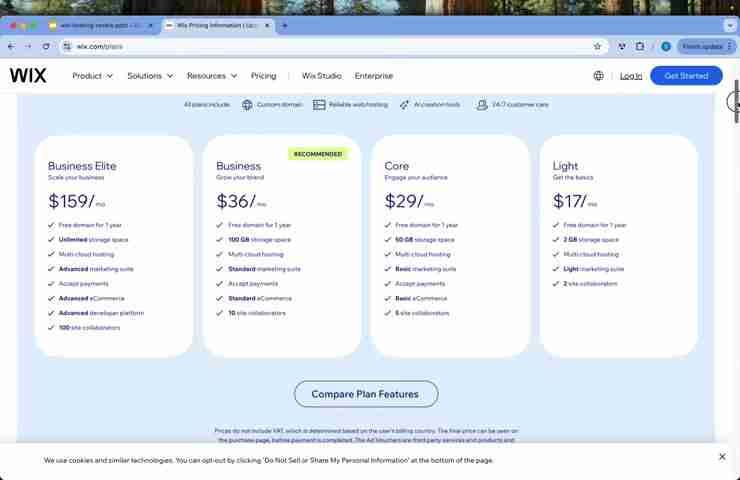The width and height of the screenshot is (740, 480).
Task: Click the $159/mo price
Action: click(x=76, y=202)
